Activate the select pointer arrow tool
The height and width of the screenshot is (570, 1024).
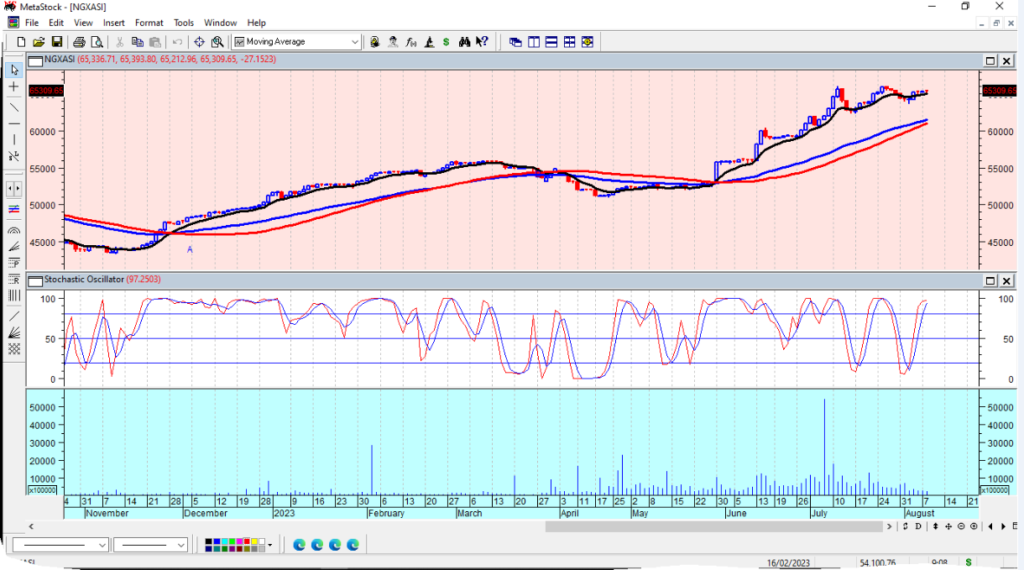[14, 70]
